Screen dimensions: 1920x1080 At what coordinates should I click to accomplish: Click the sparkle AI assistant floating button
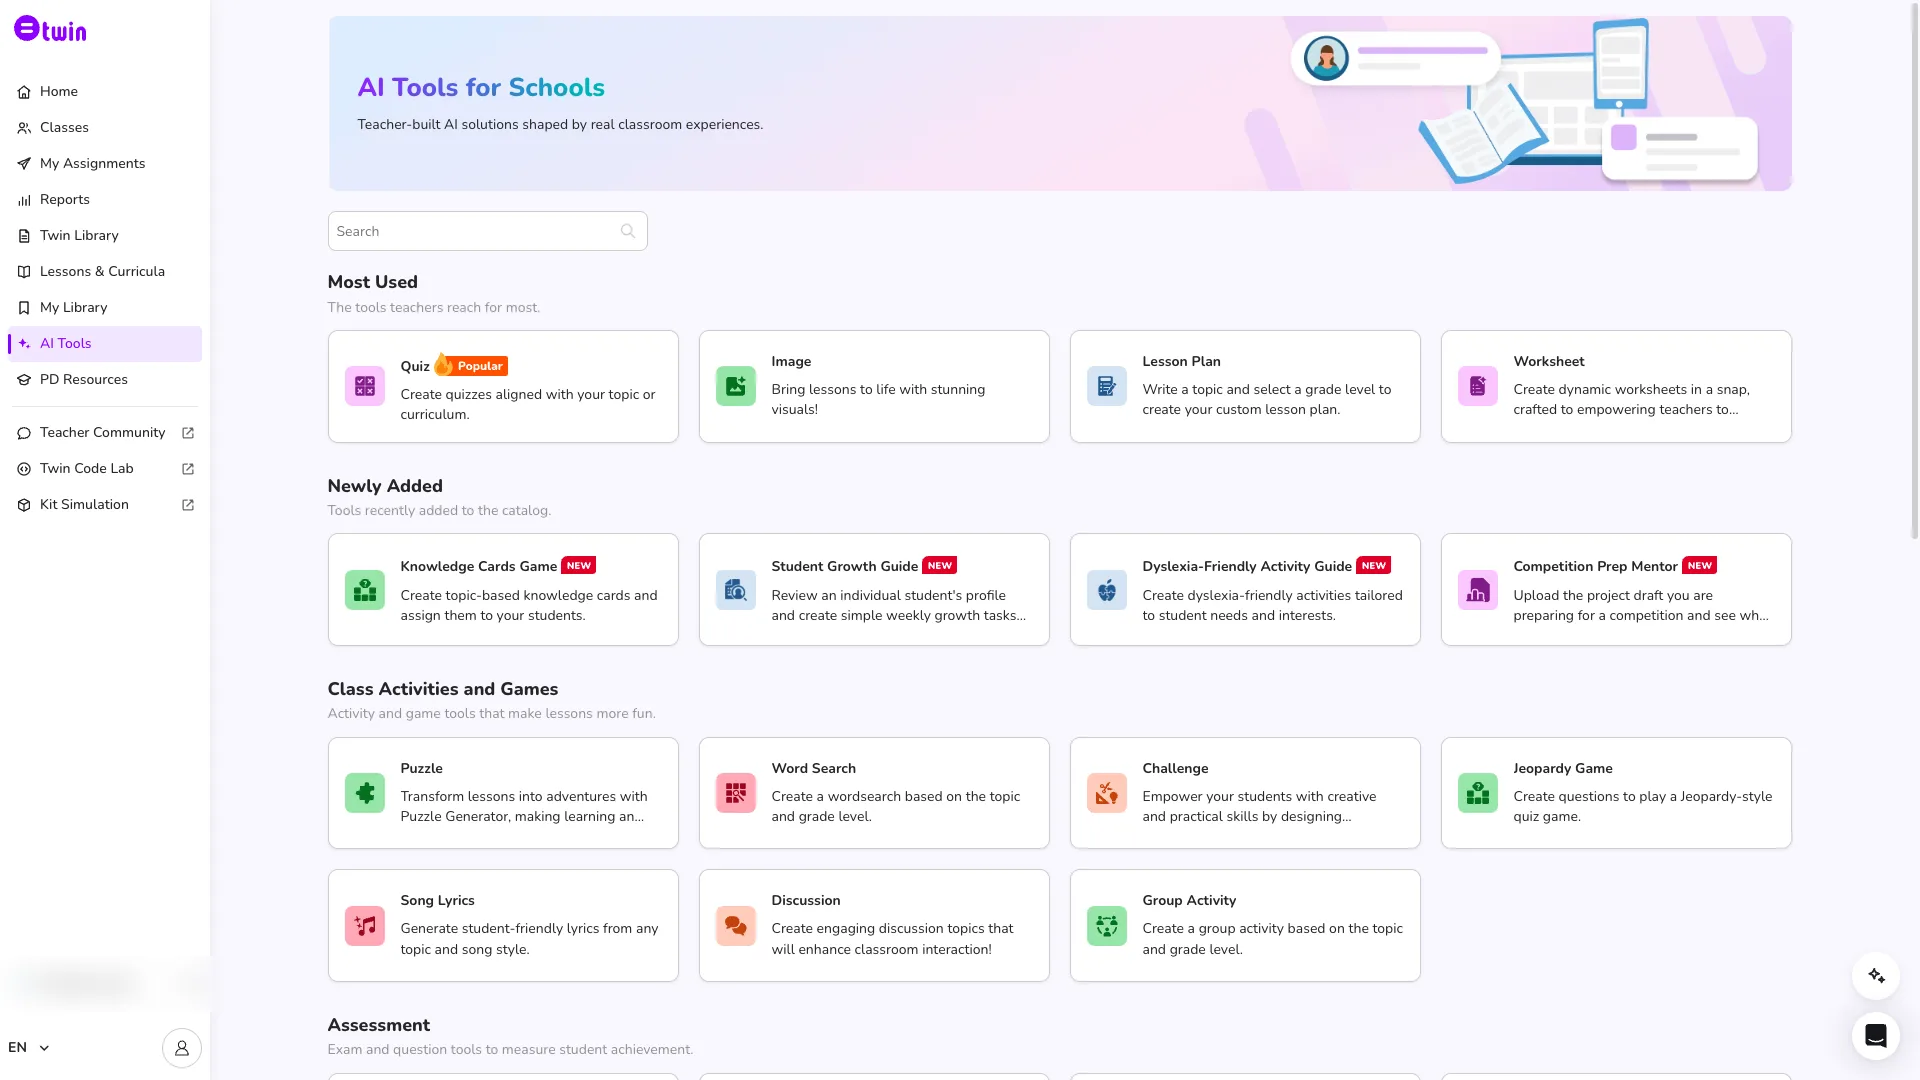click(1876, 976)
